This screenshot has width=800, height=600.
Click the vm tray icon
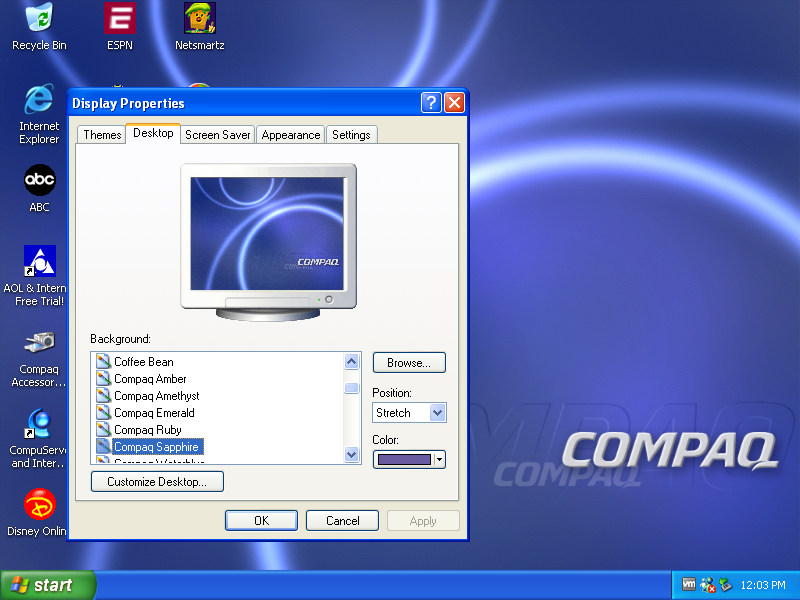(689, 584)
